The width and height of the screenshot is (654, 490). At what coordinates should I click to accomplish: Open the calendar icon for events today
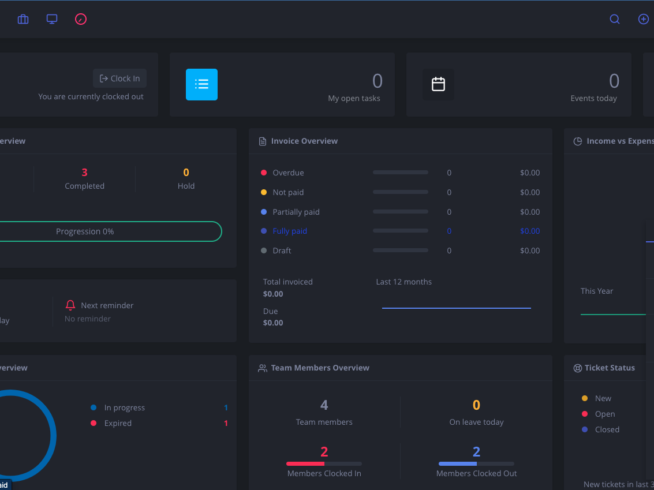pos(438,84)
